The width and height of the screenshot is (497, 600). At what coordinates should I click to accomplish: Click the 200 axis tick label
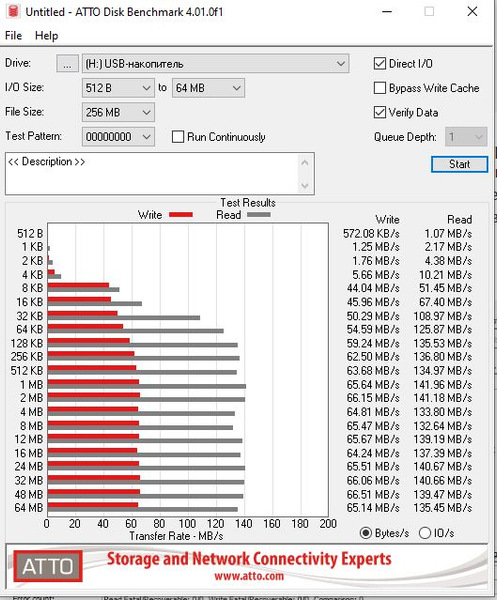coord(328,523)
